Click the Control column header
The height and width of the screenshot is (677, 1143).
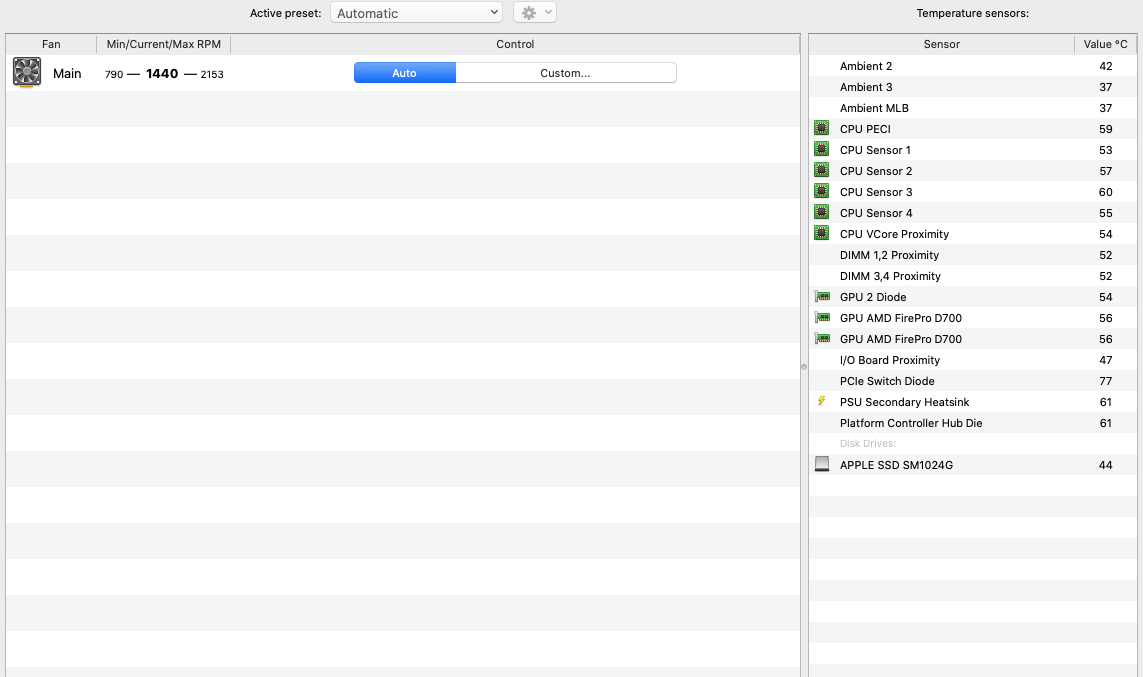[x=515, y=44]
